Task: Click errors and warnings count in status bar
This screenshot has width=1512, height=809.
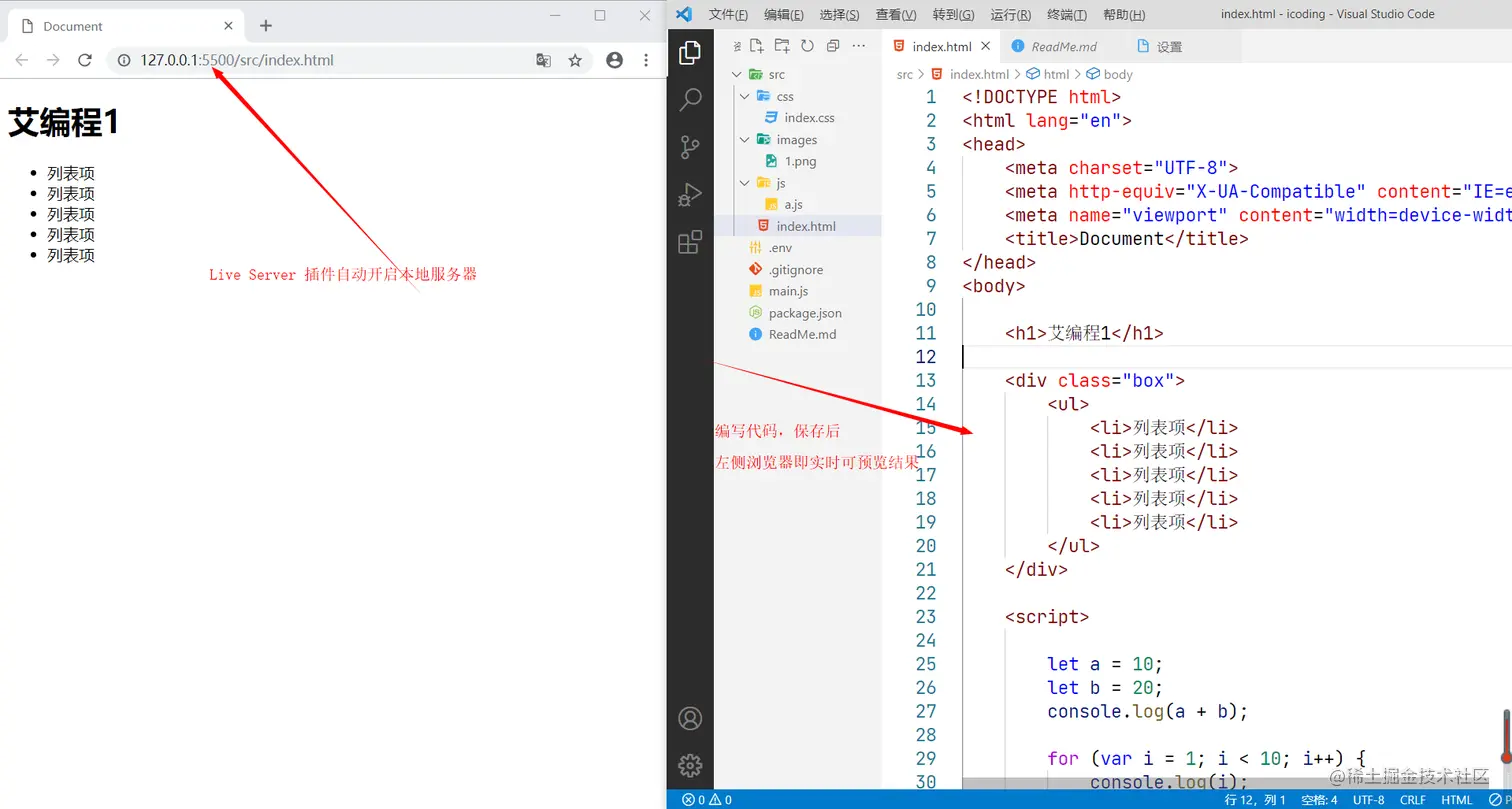Action: (707, 800)
